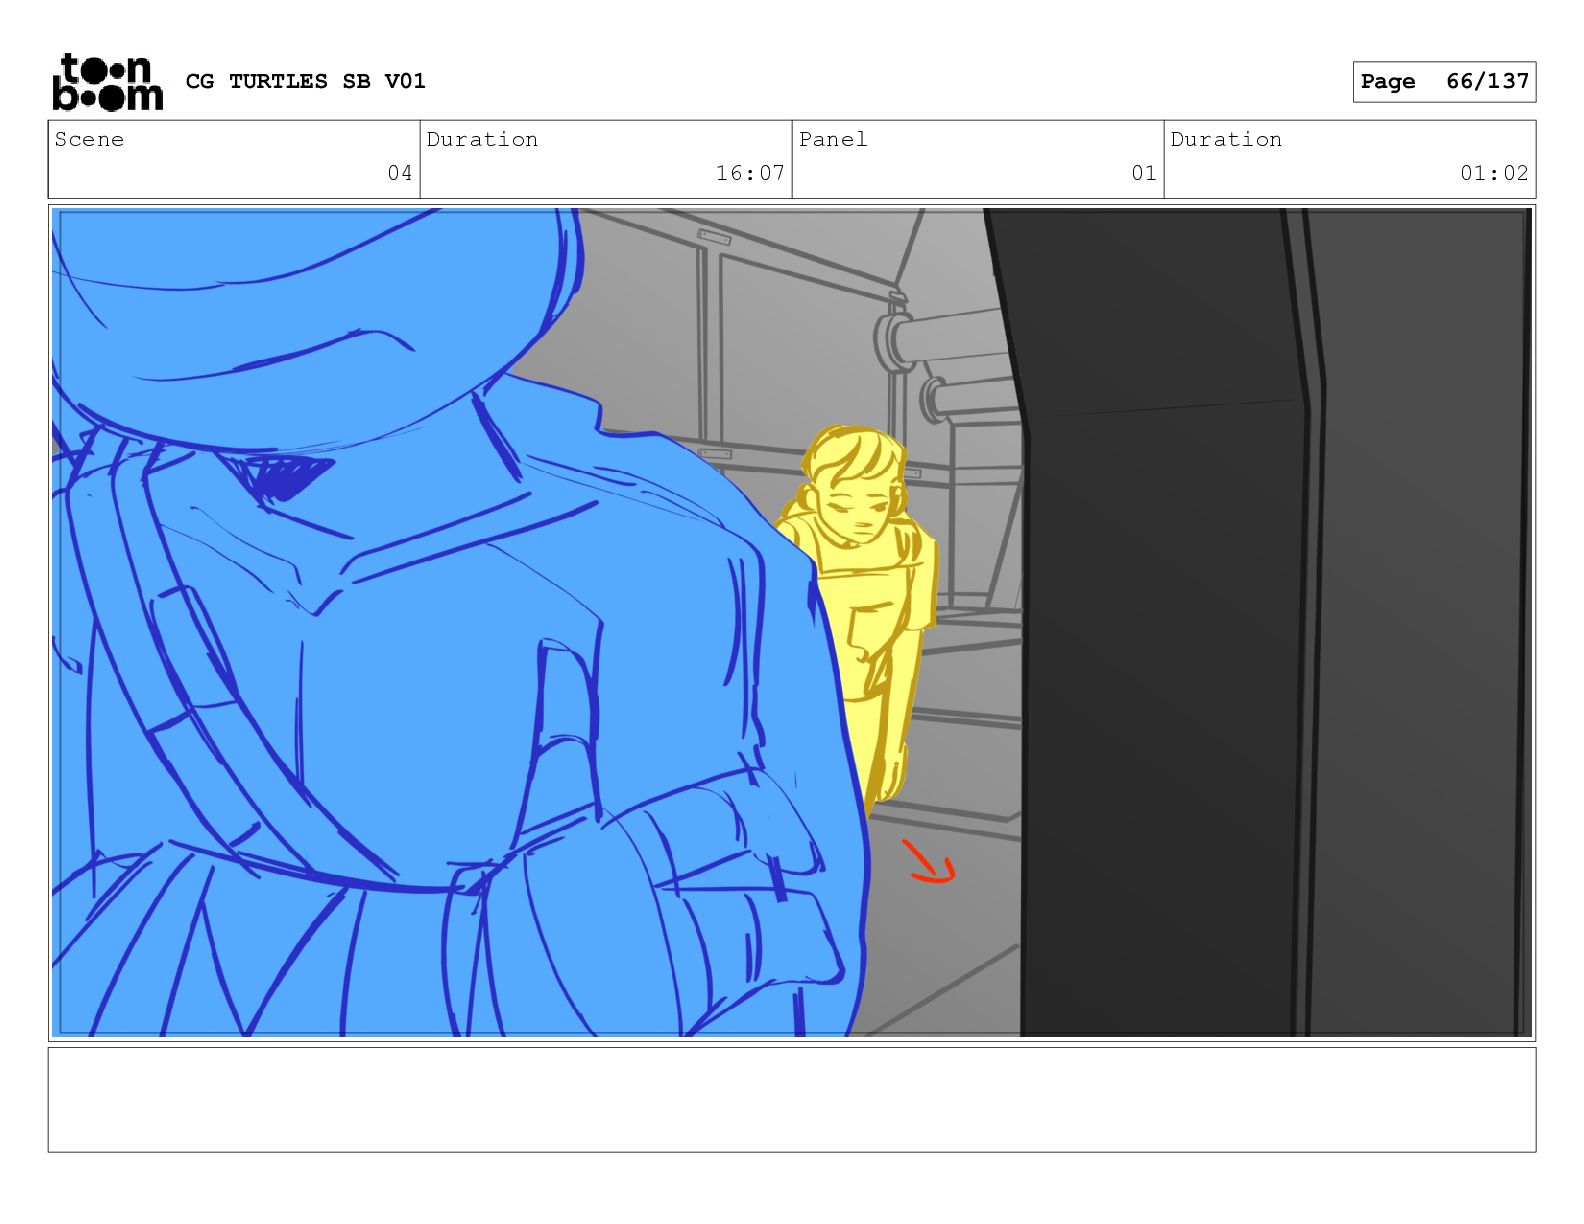Click the storyboard panel thumbnail image
This screenshot has width=1584, height=1224.
pos(792,622)
